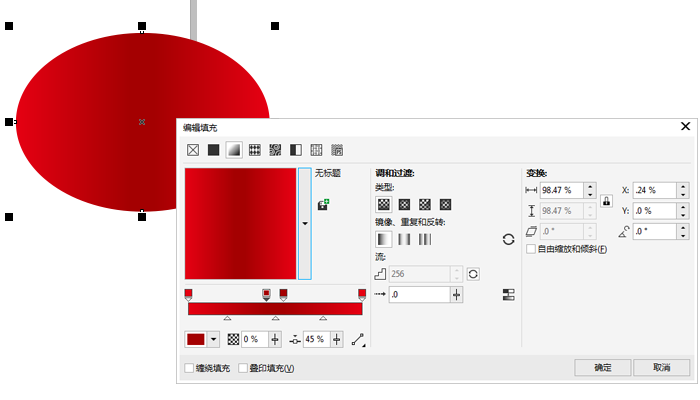Viewport: 700px width, 400px height.
Task: Click the first midpoint triangle under gradient
Action: 227,318
